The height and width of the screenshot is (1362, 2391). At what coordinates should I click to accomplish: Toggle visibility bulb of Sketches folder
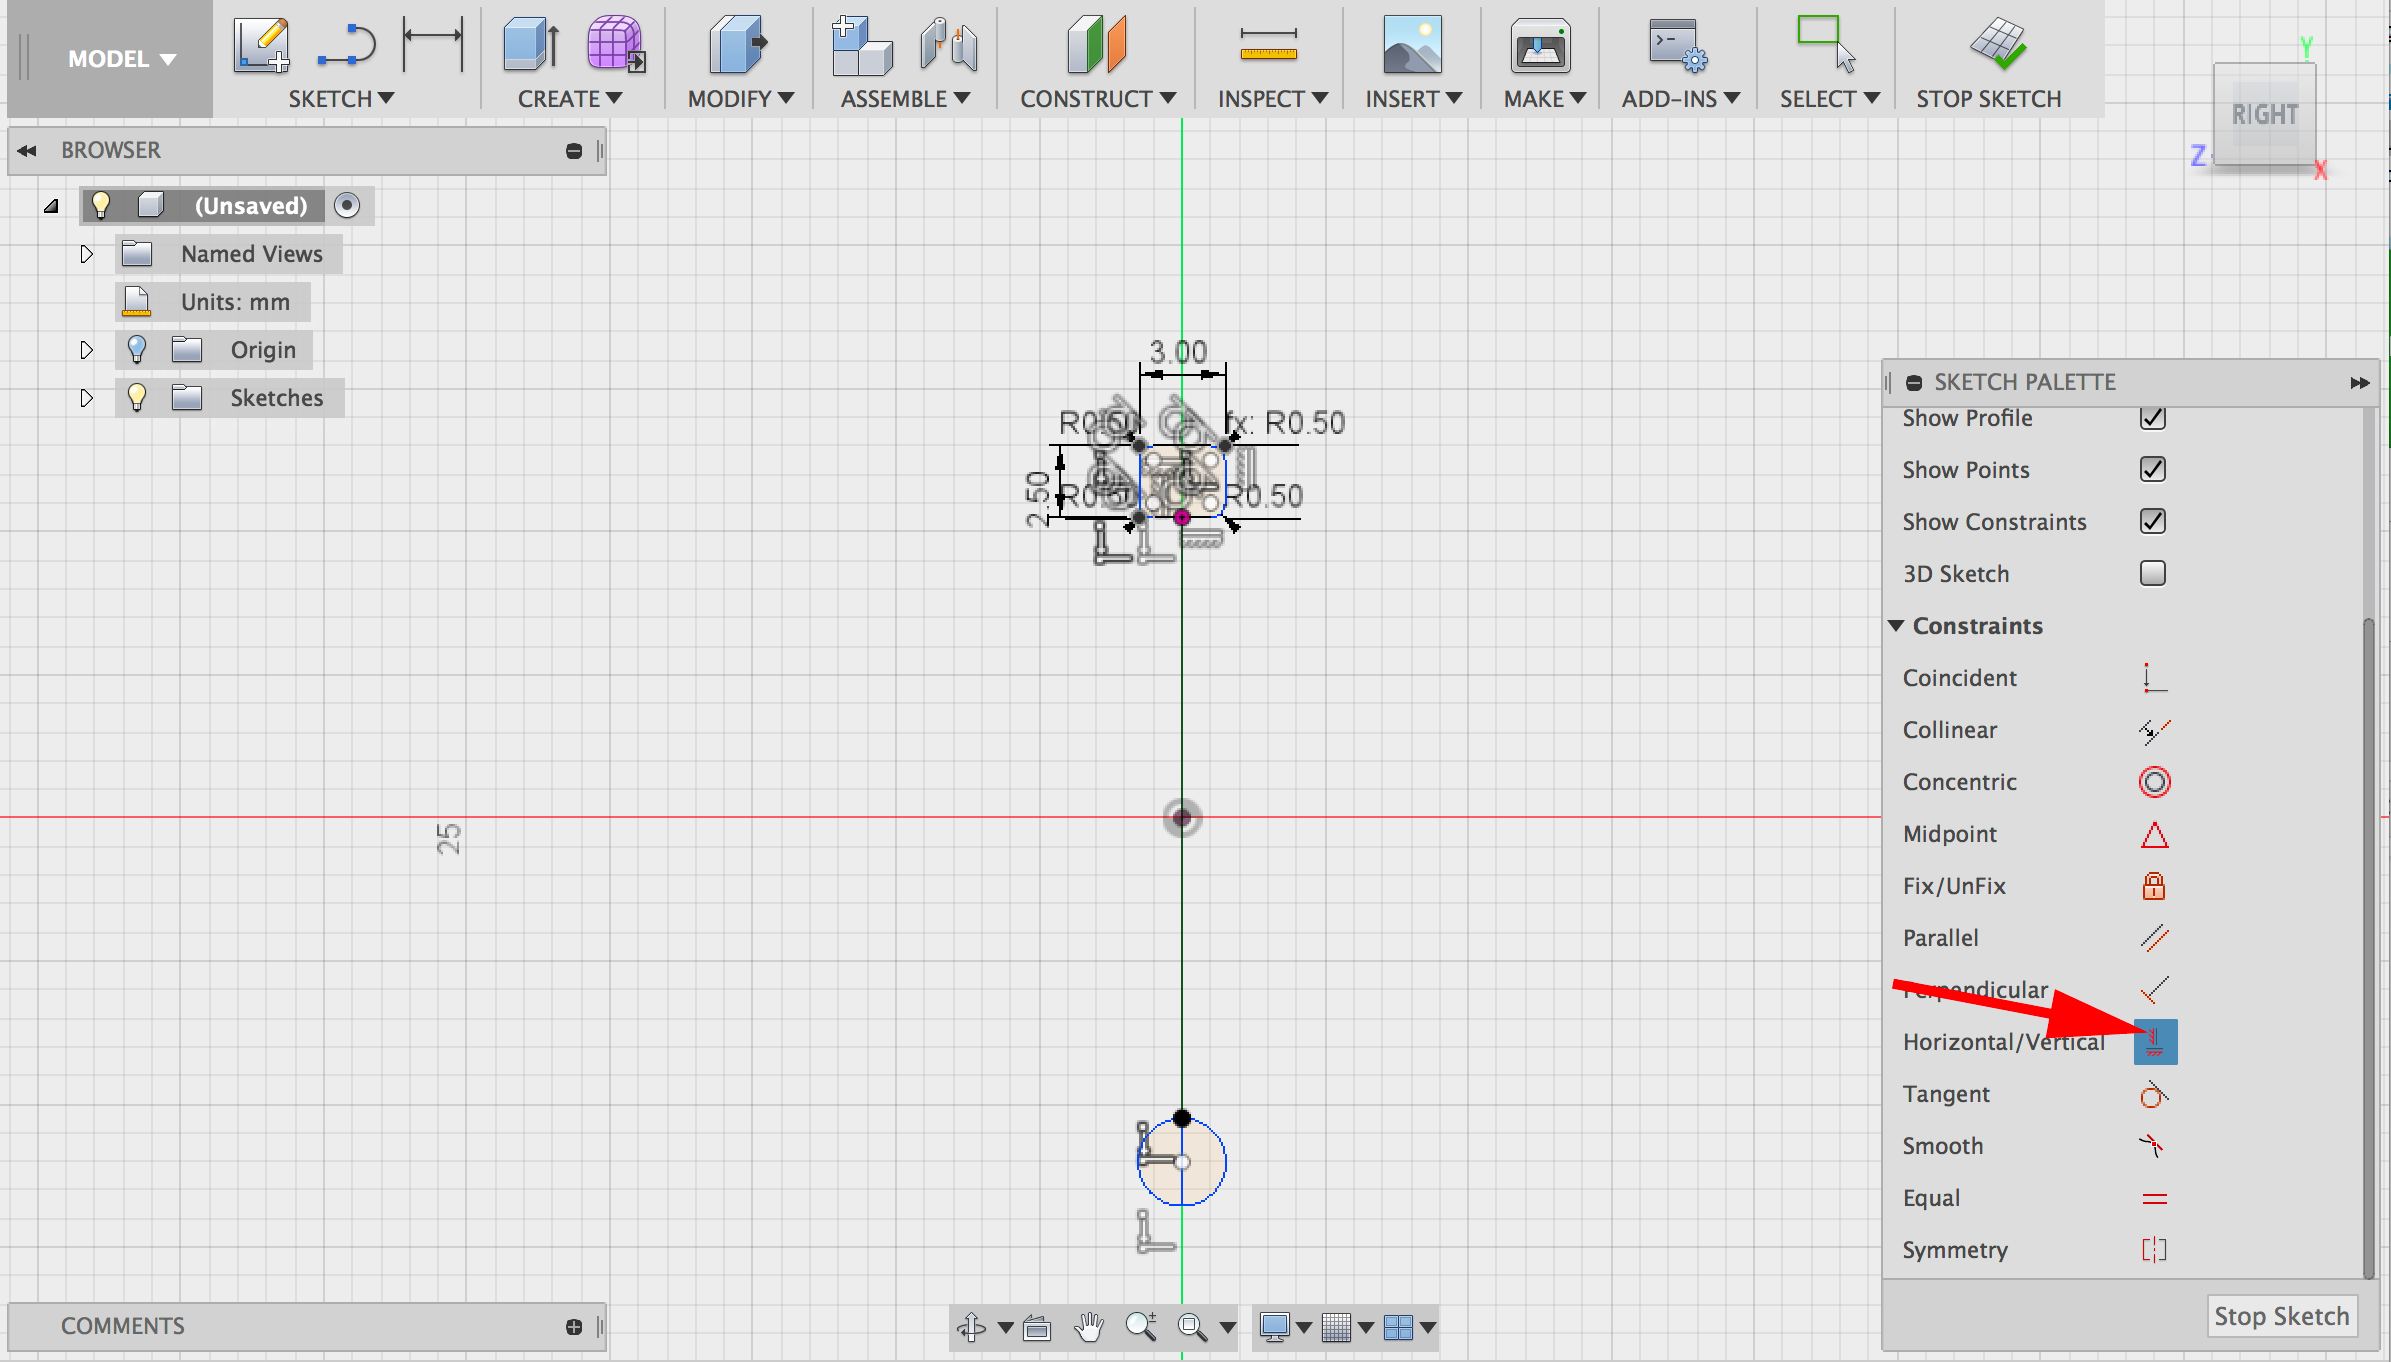[x=137, y=398]
